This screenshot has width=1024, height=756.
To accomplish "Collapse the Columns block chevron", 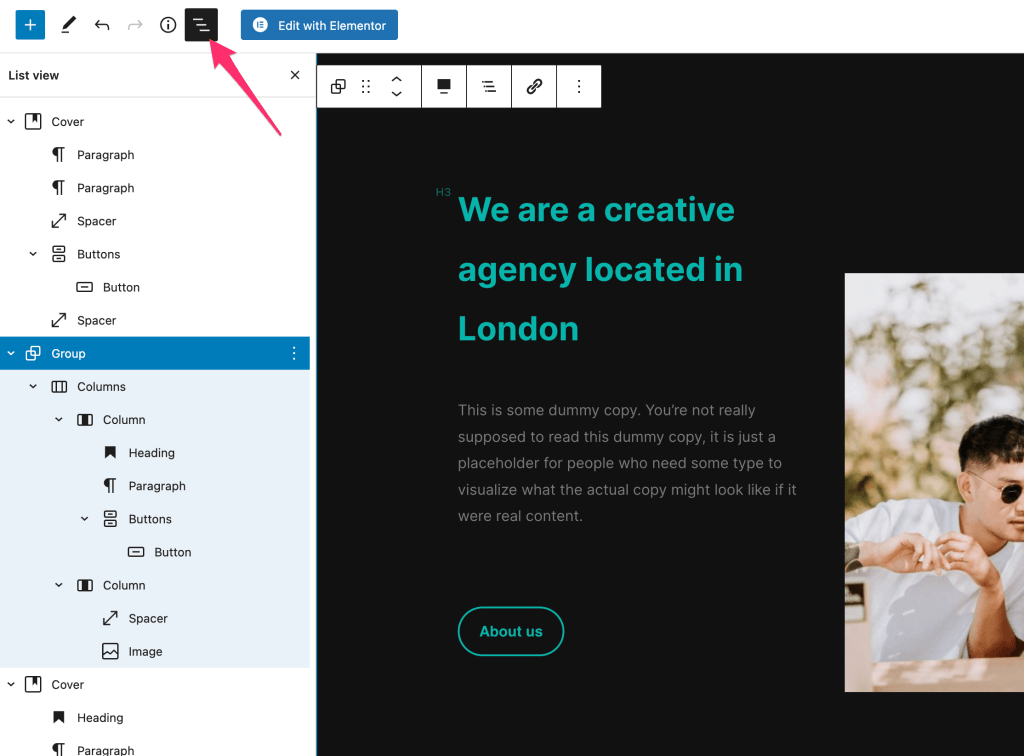I will (33, 386).
